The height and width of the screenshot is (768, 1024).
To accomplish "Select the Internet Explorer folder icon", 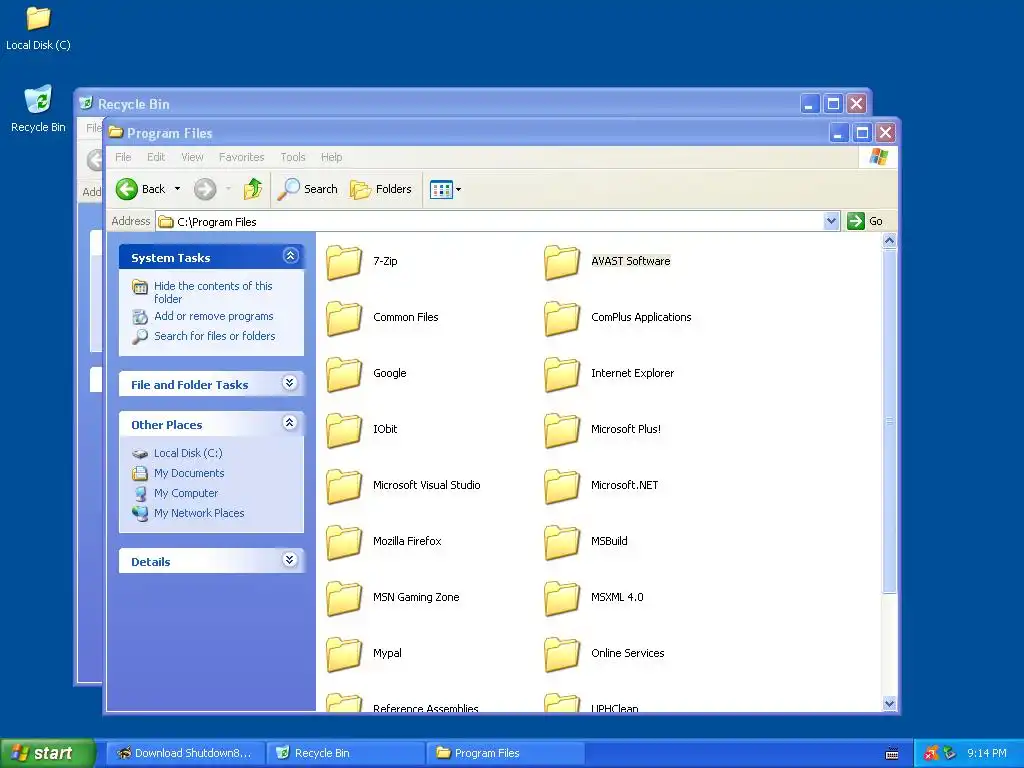I will pyautogui.click(x=562, y=374).
